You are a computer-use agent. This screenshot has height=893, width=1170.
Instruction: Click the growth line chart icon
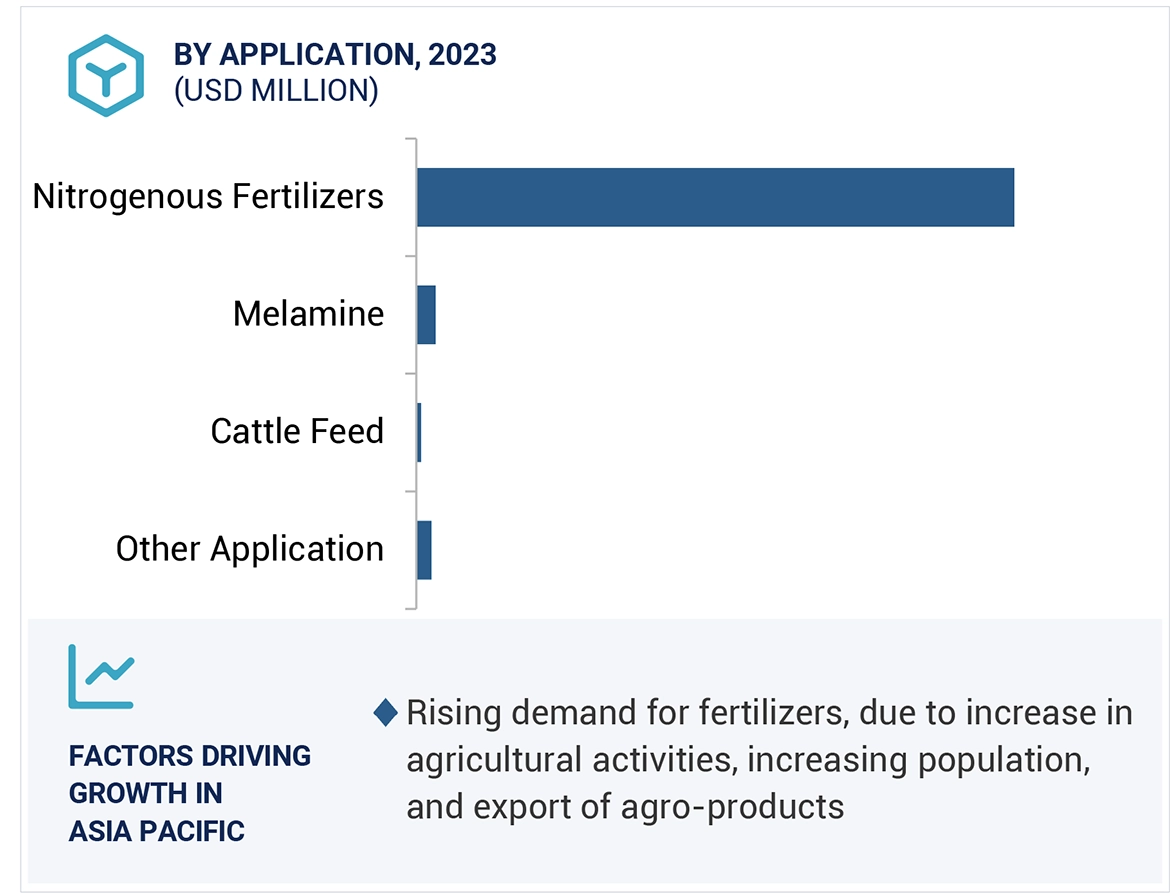101,676
